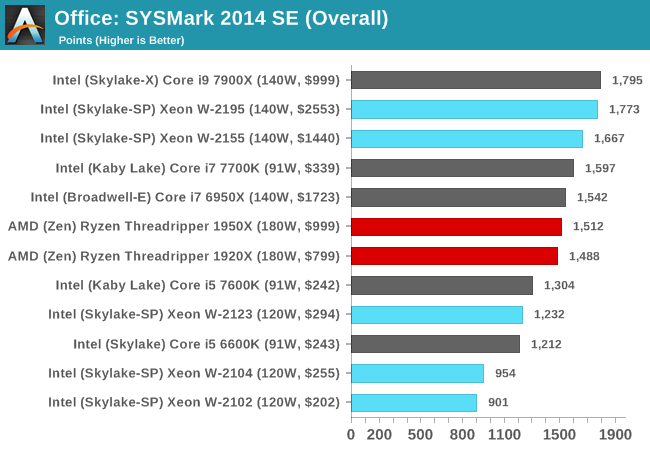This screenshot has height=450, width=650.
Task: Click the gray bar for Core i9 7900X
Action: (476, 80)
